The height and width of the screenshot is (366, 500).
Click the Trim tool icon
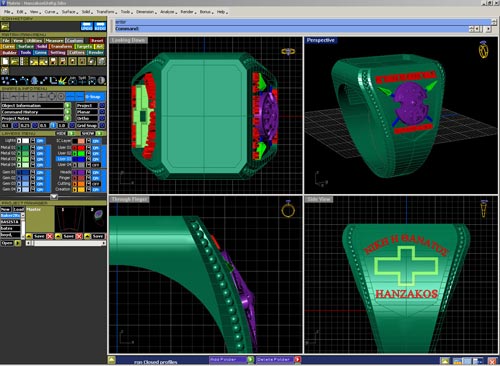pyautogui.click(x=92, y=80)
